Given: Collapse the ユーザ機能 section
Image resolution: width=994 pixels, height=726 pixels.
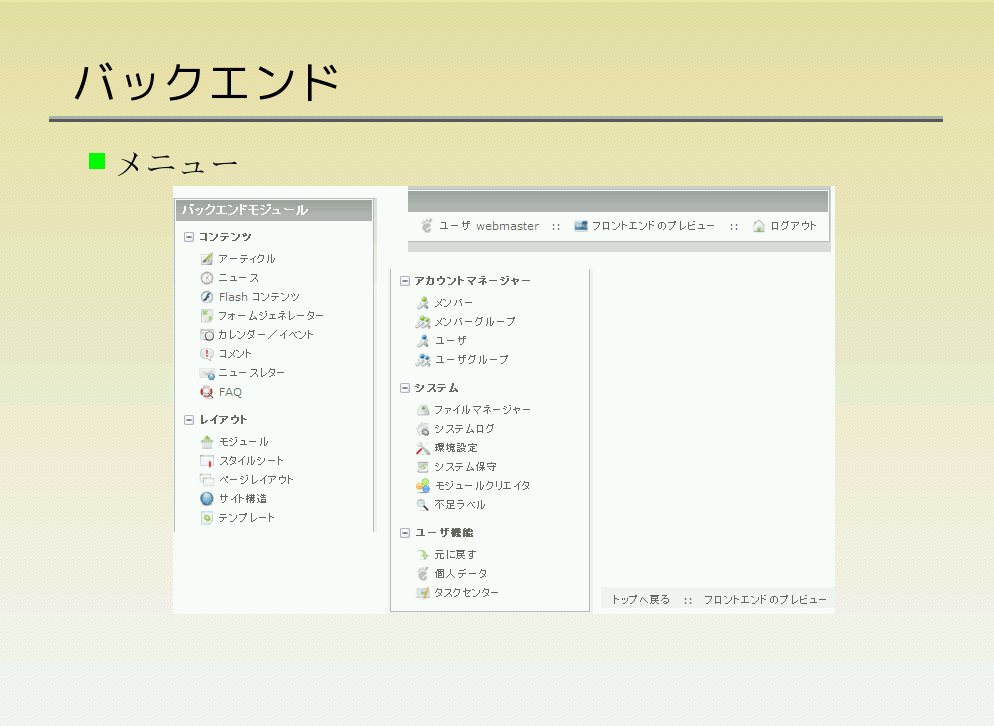Looking at the screenshot, I should click(x=405, y=533).
